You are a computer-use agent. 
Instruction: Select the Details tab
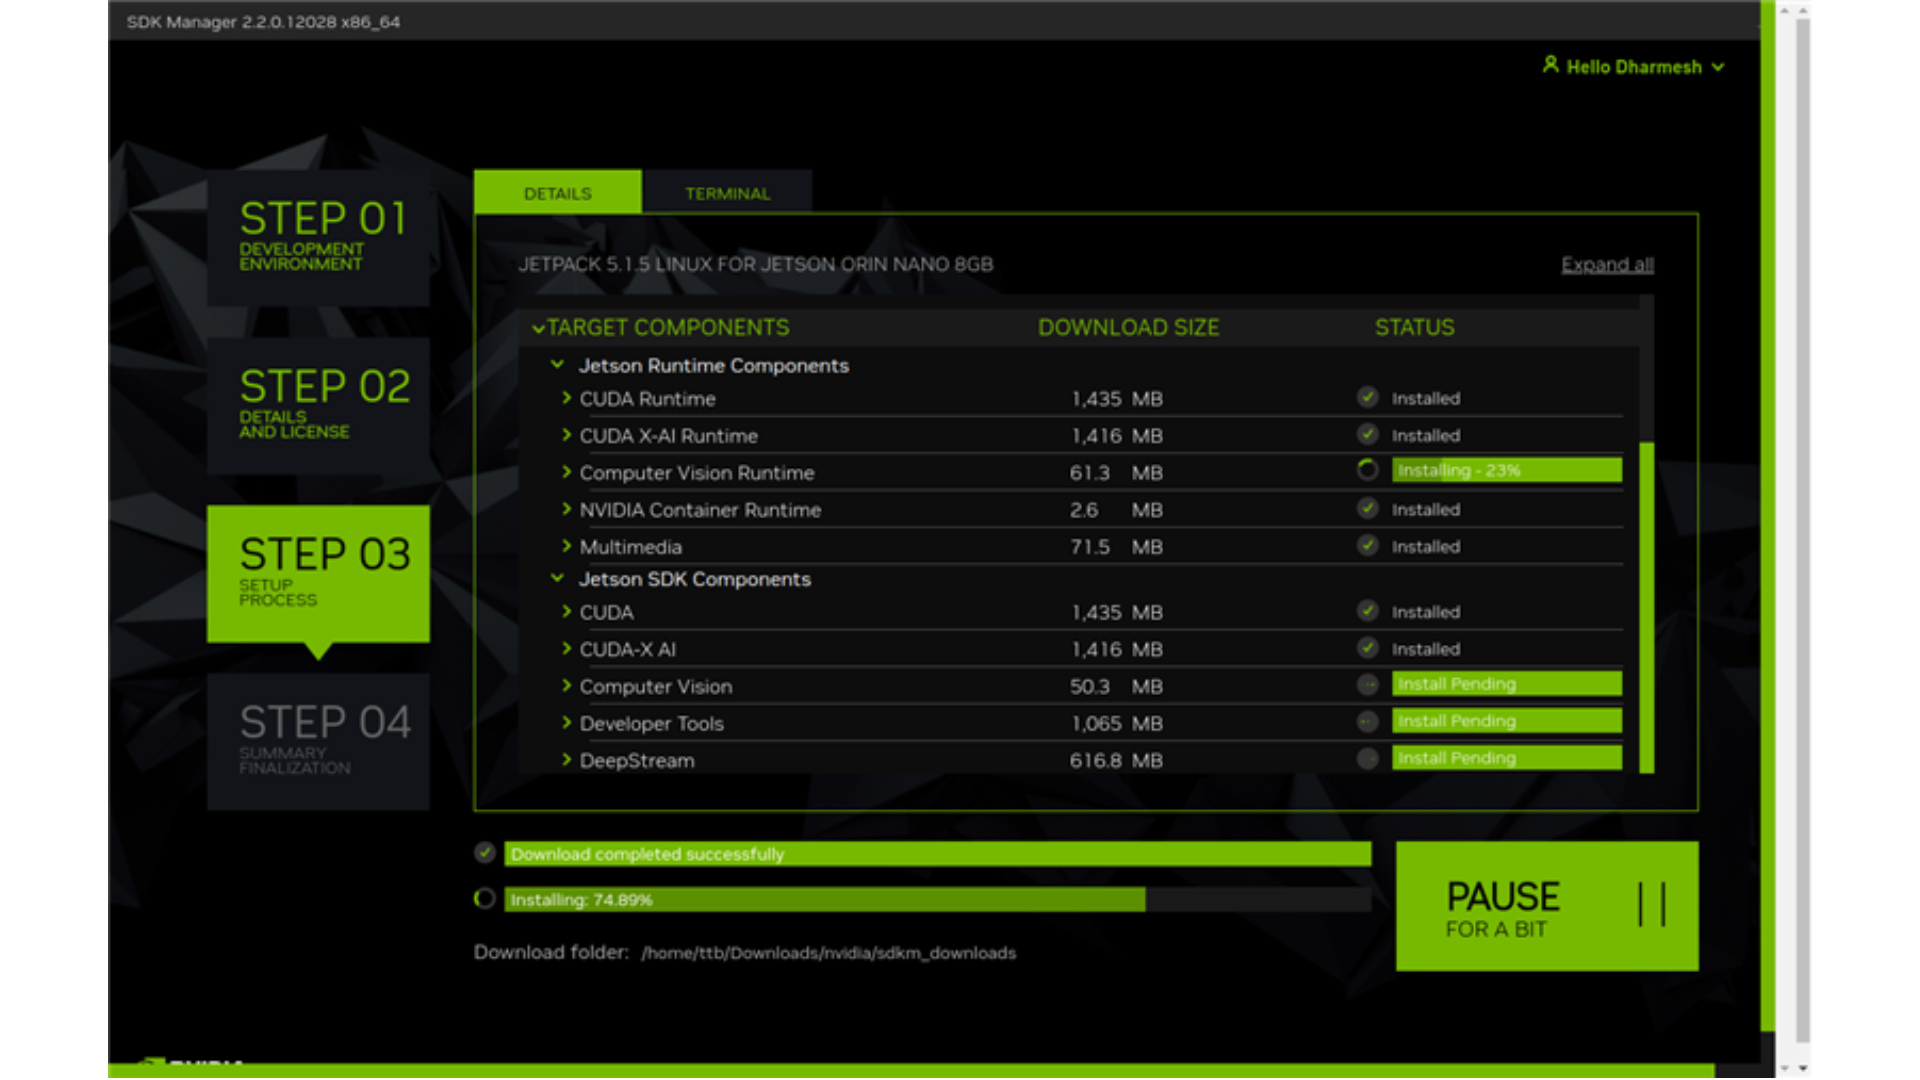pyautogui.click(x=557, y=193)
